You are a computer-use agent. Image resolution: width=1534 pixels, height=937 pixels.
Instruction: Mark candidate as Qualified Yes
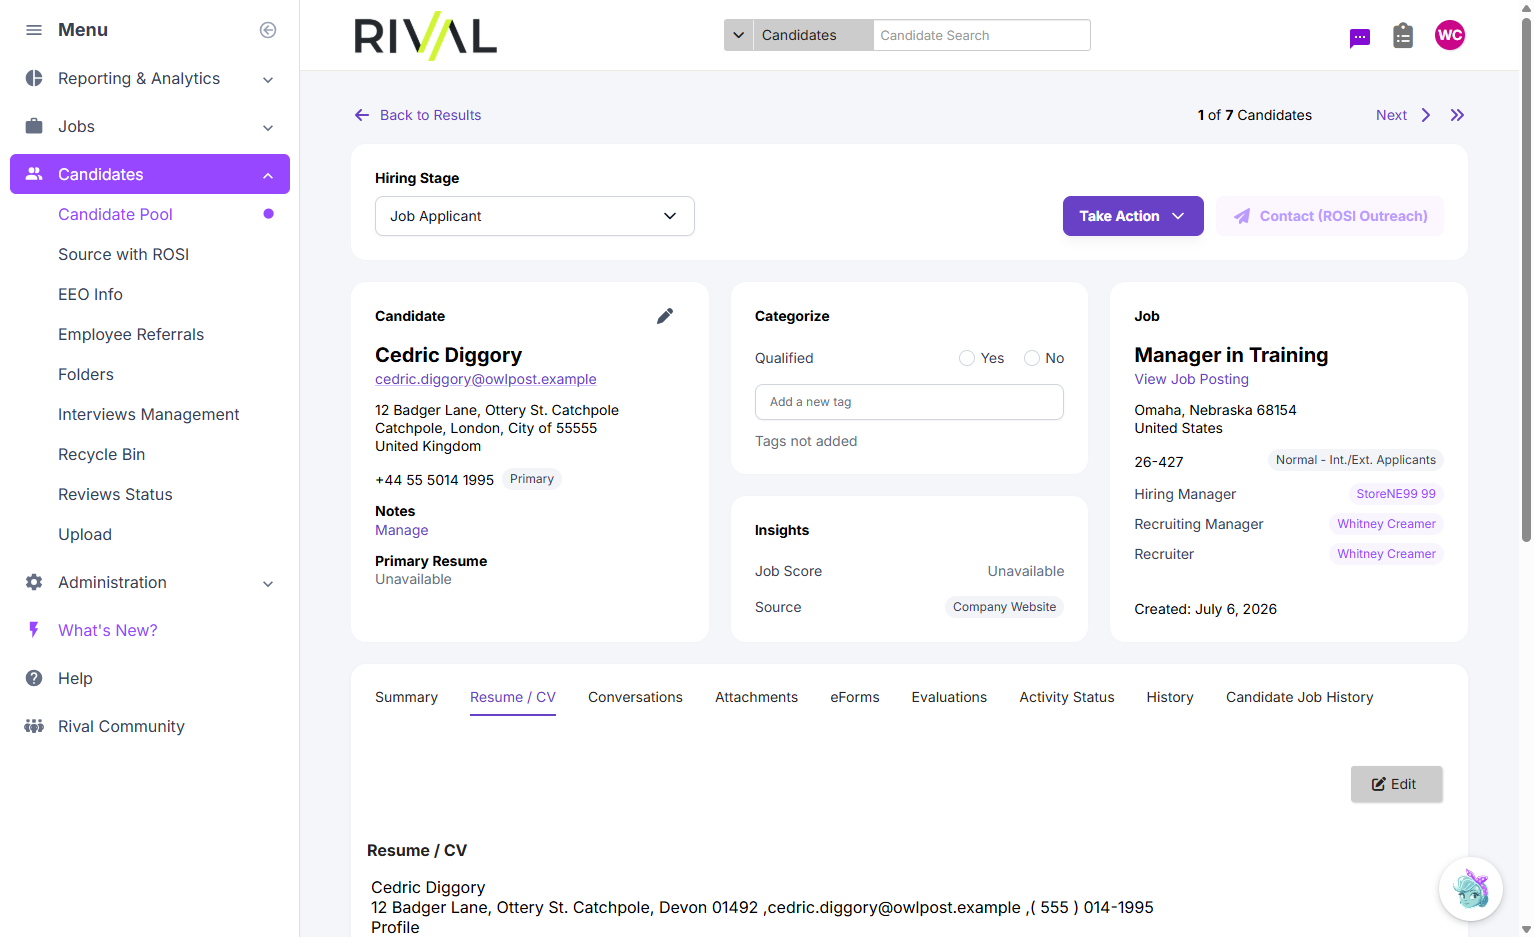click(x=967, y=358)
